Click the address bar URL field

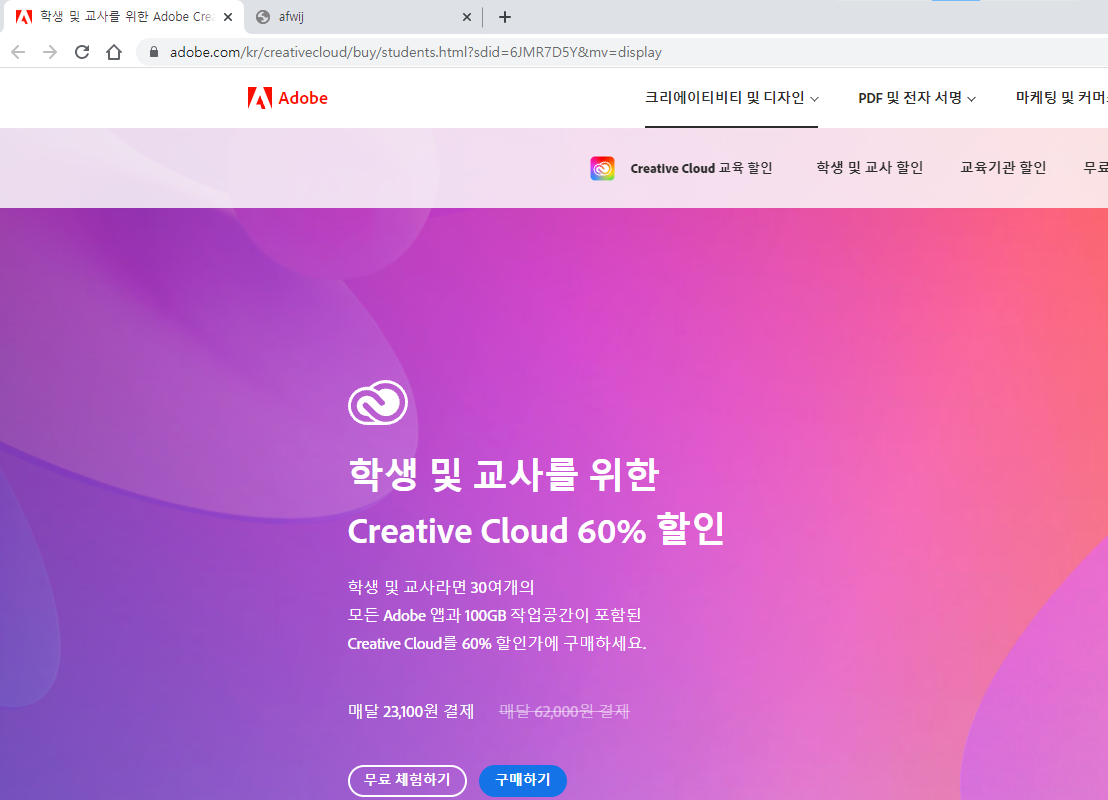click(622, 52)
